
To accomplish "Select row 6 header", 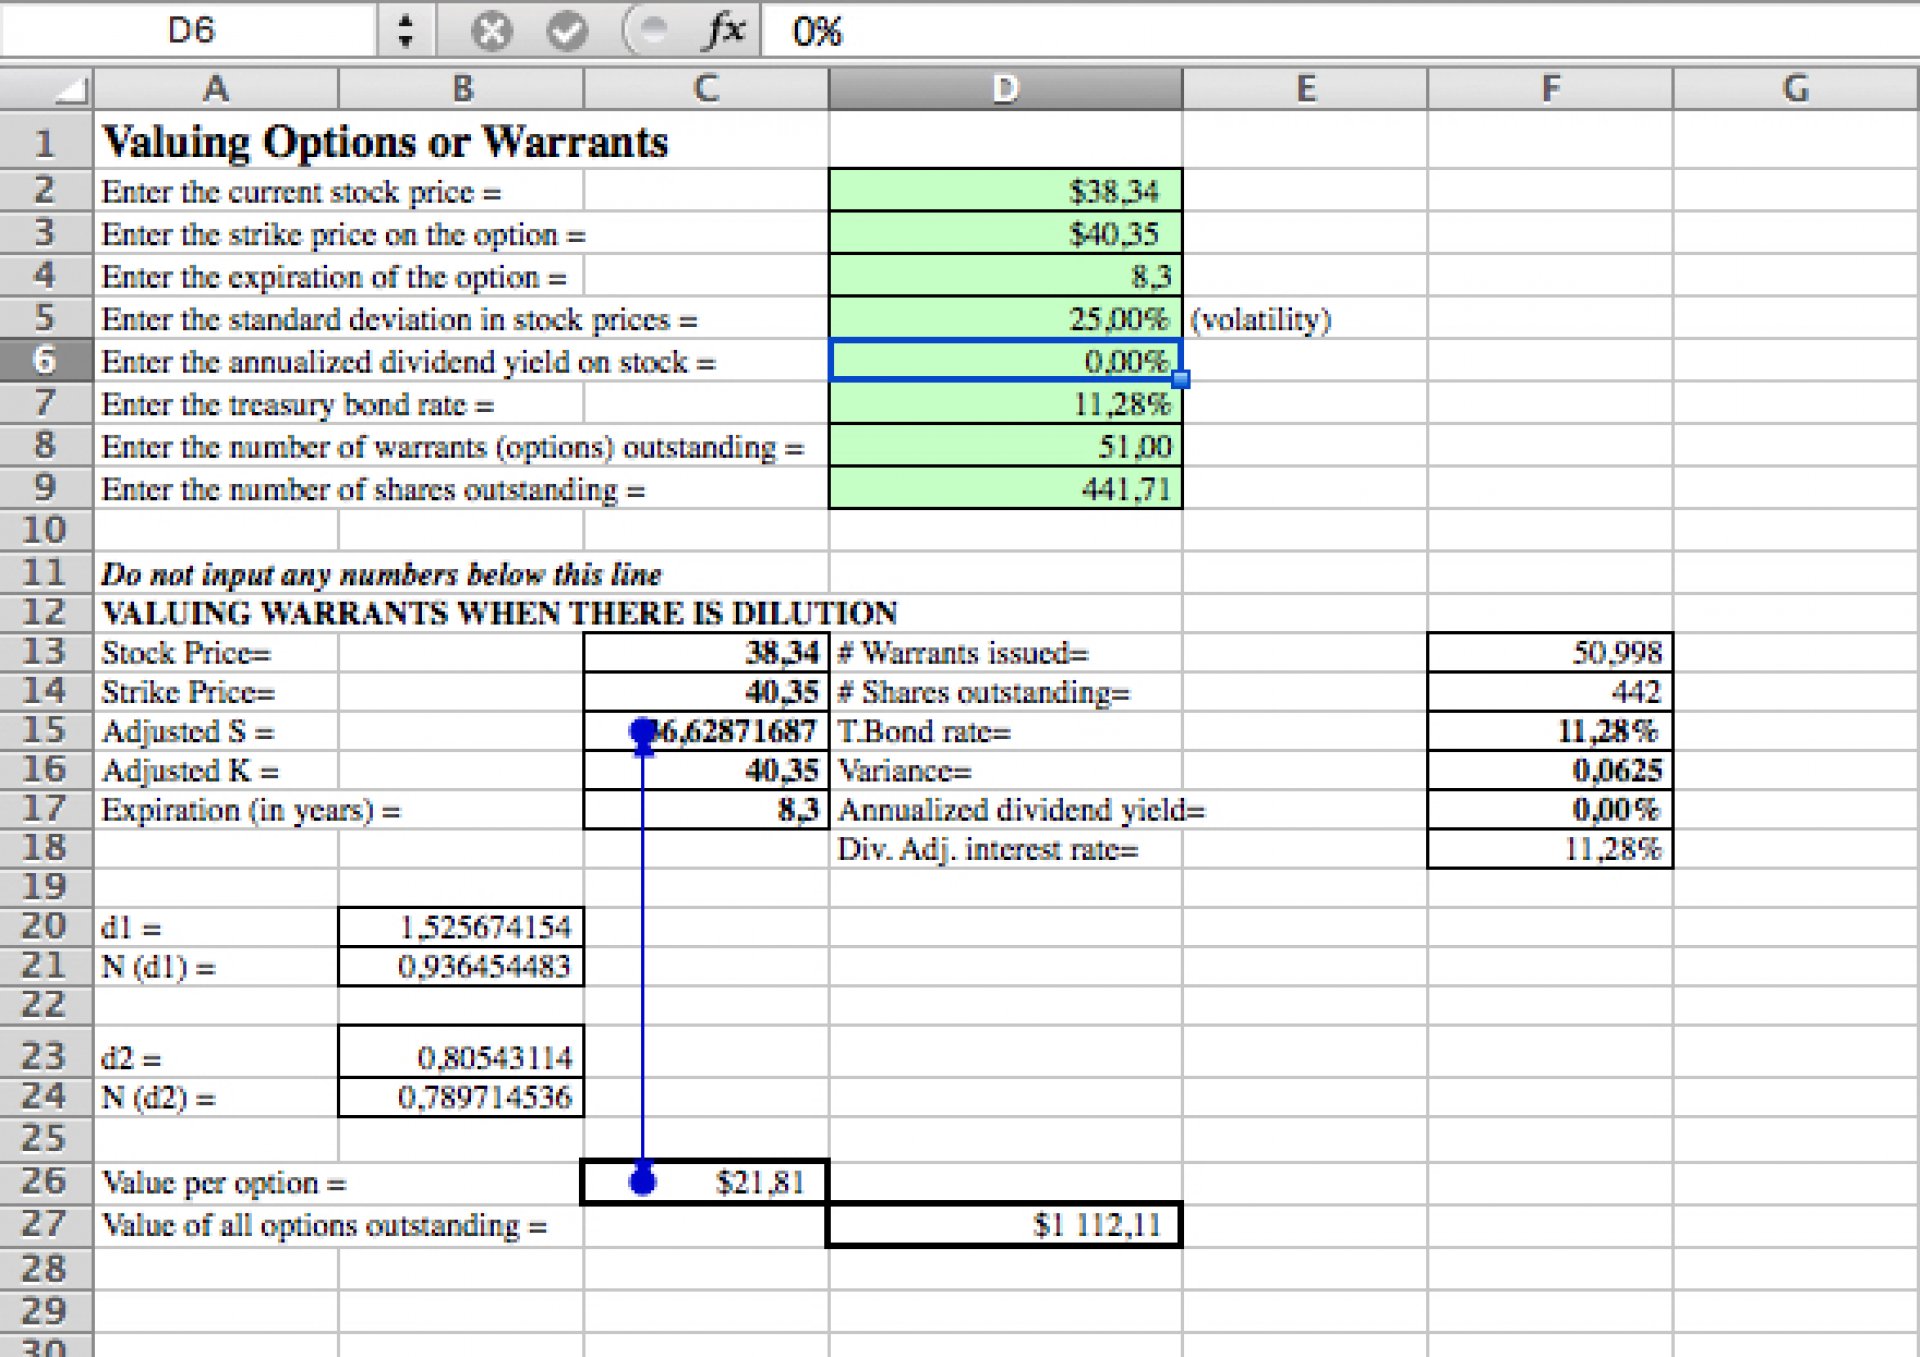I will [46, 360].
